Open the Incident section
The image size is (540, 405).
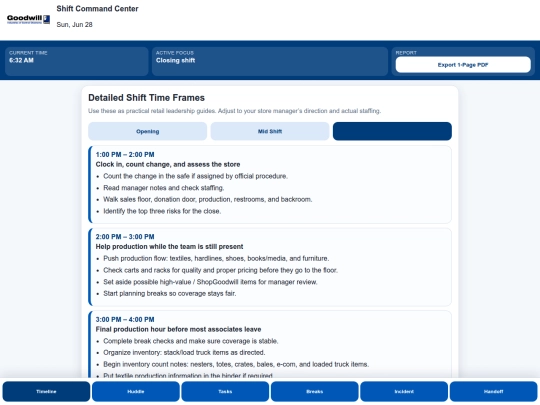point(404,392)
